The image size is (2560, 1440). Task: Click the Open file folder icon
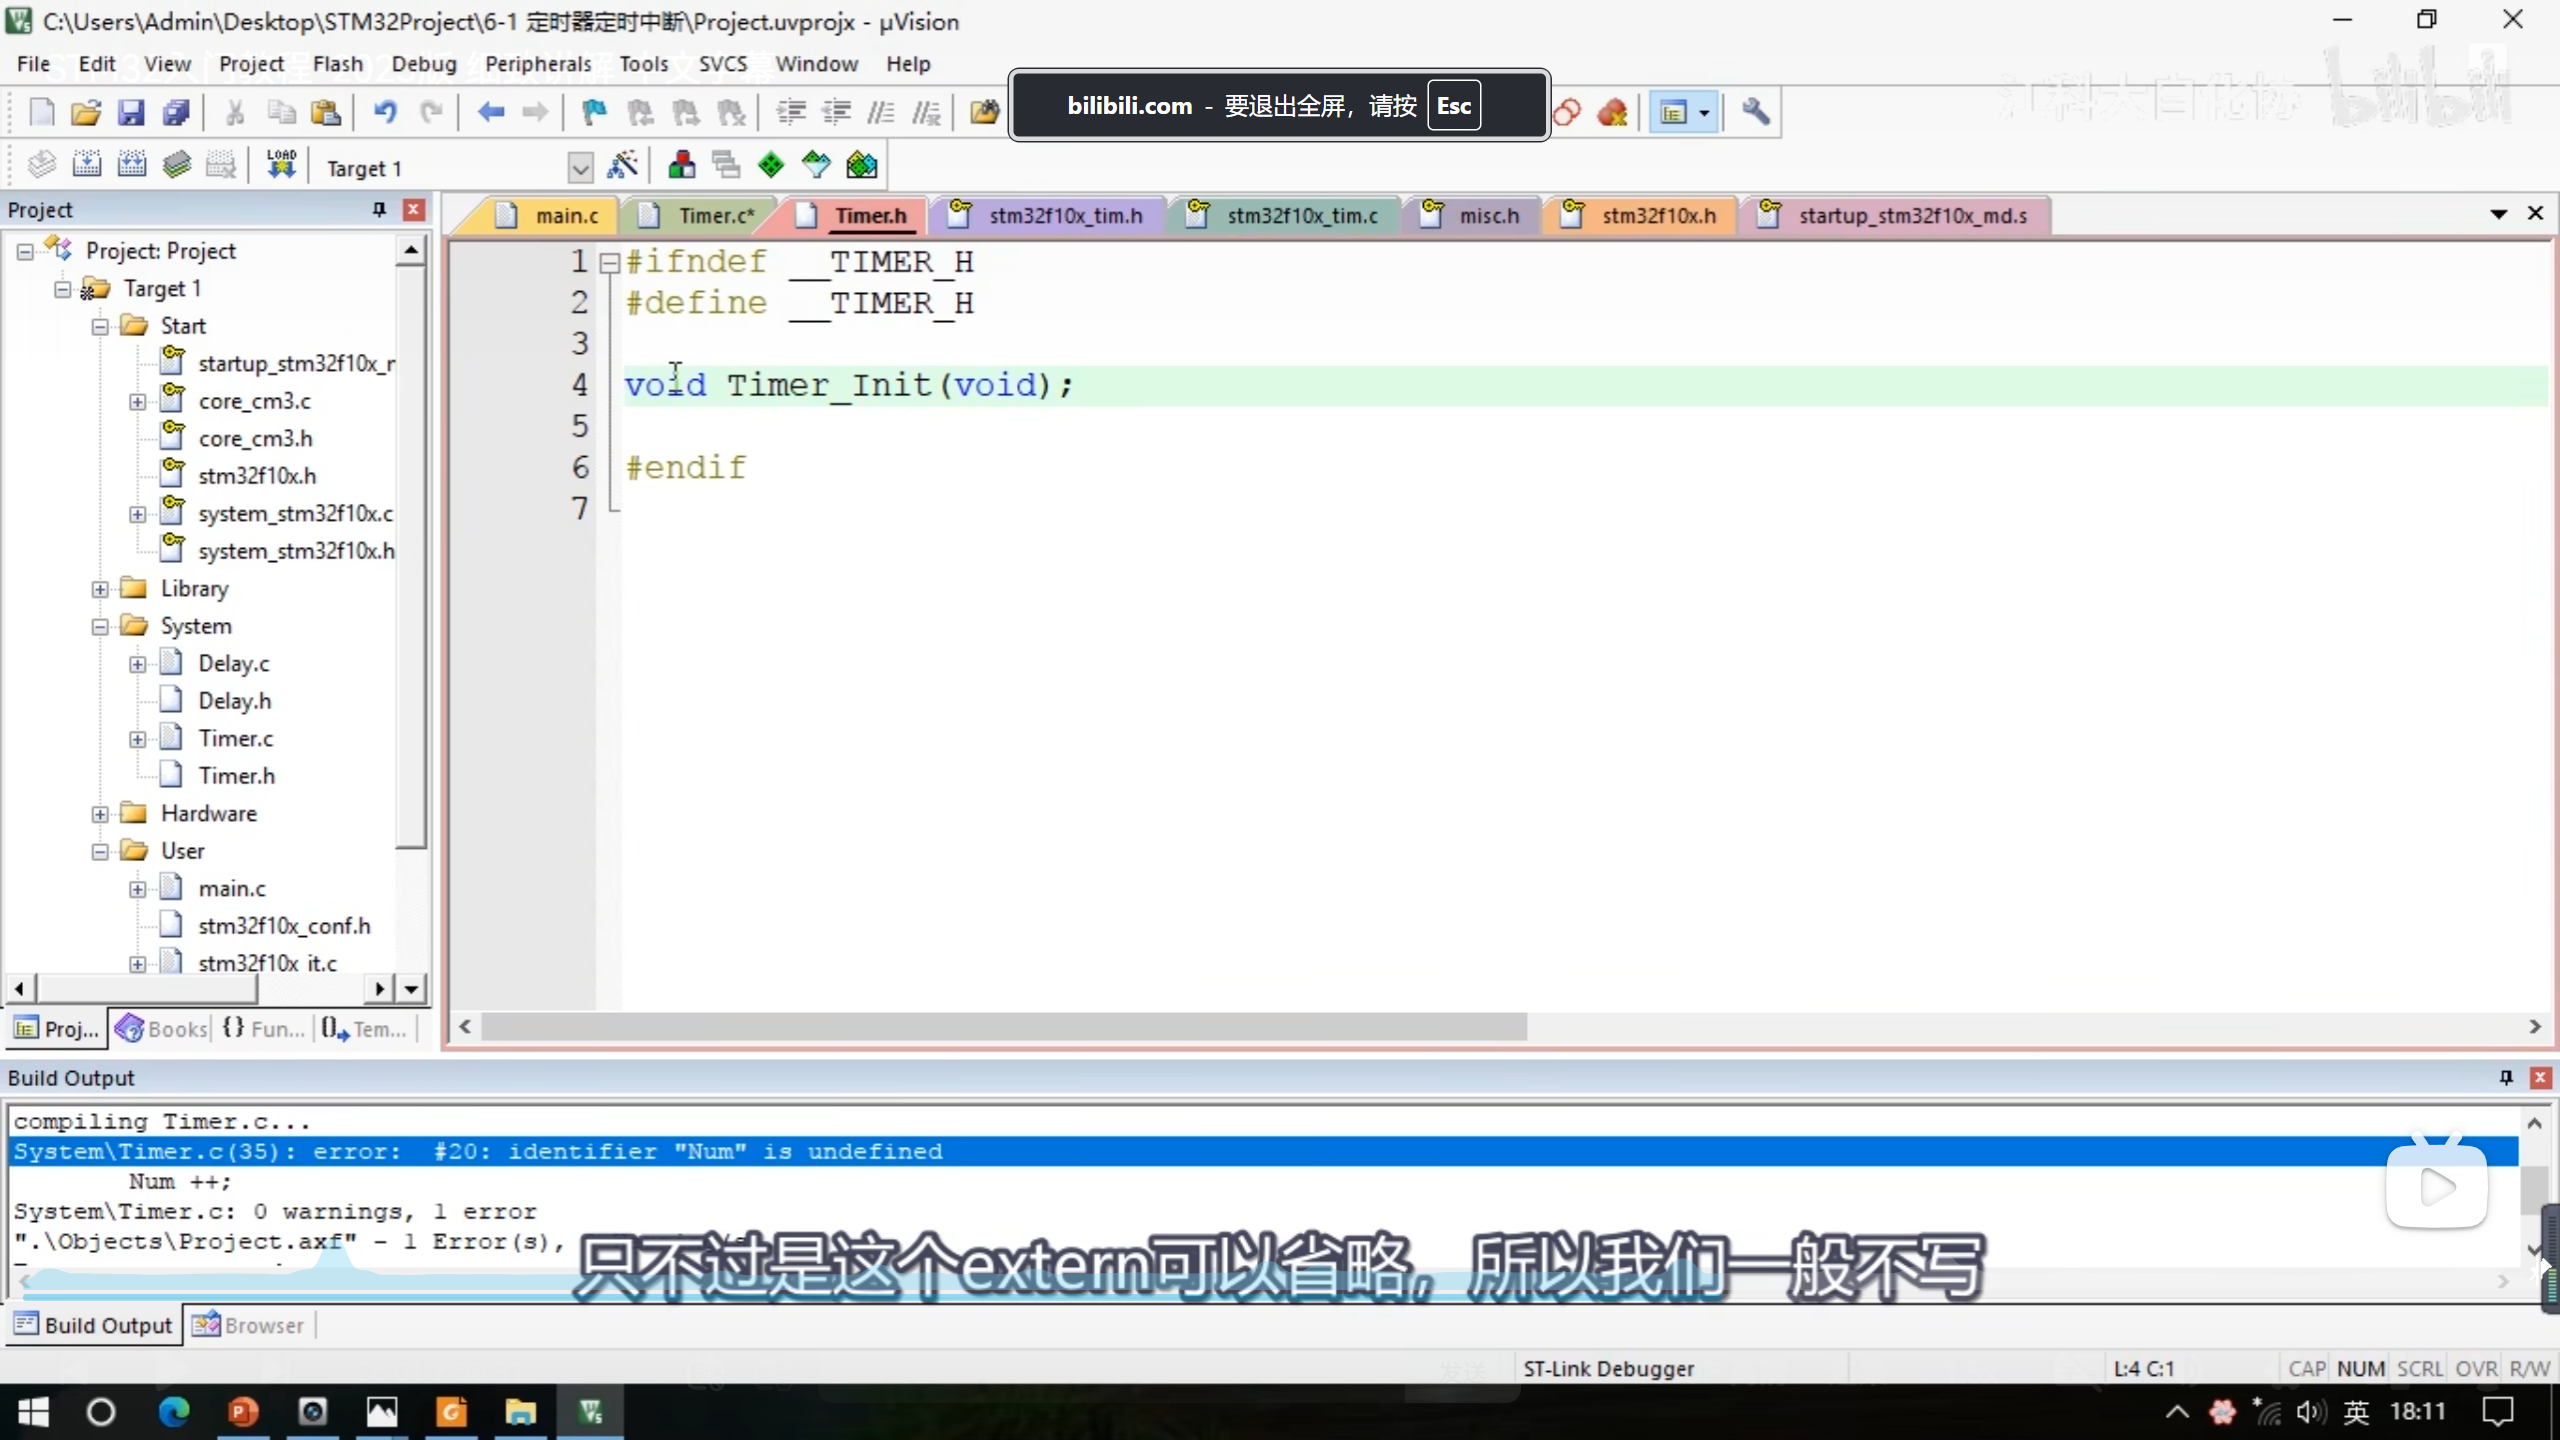tap(86, 112)
